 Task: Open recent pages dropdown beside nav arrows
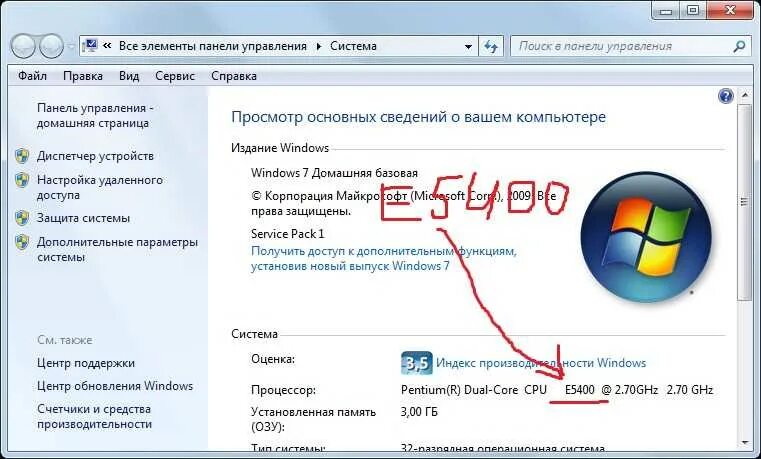pos(71,47)
